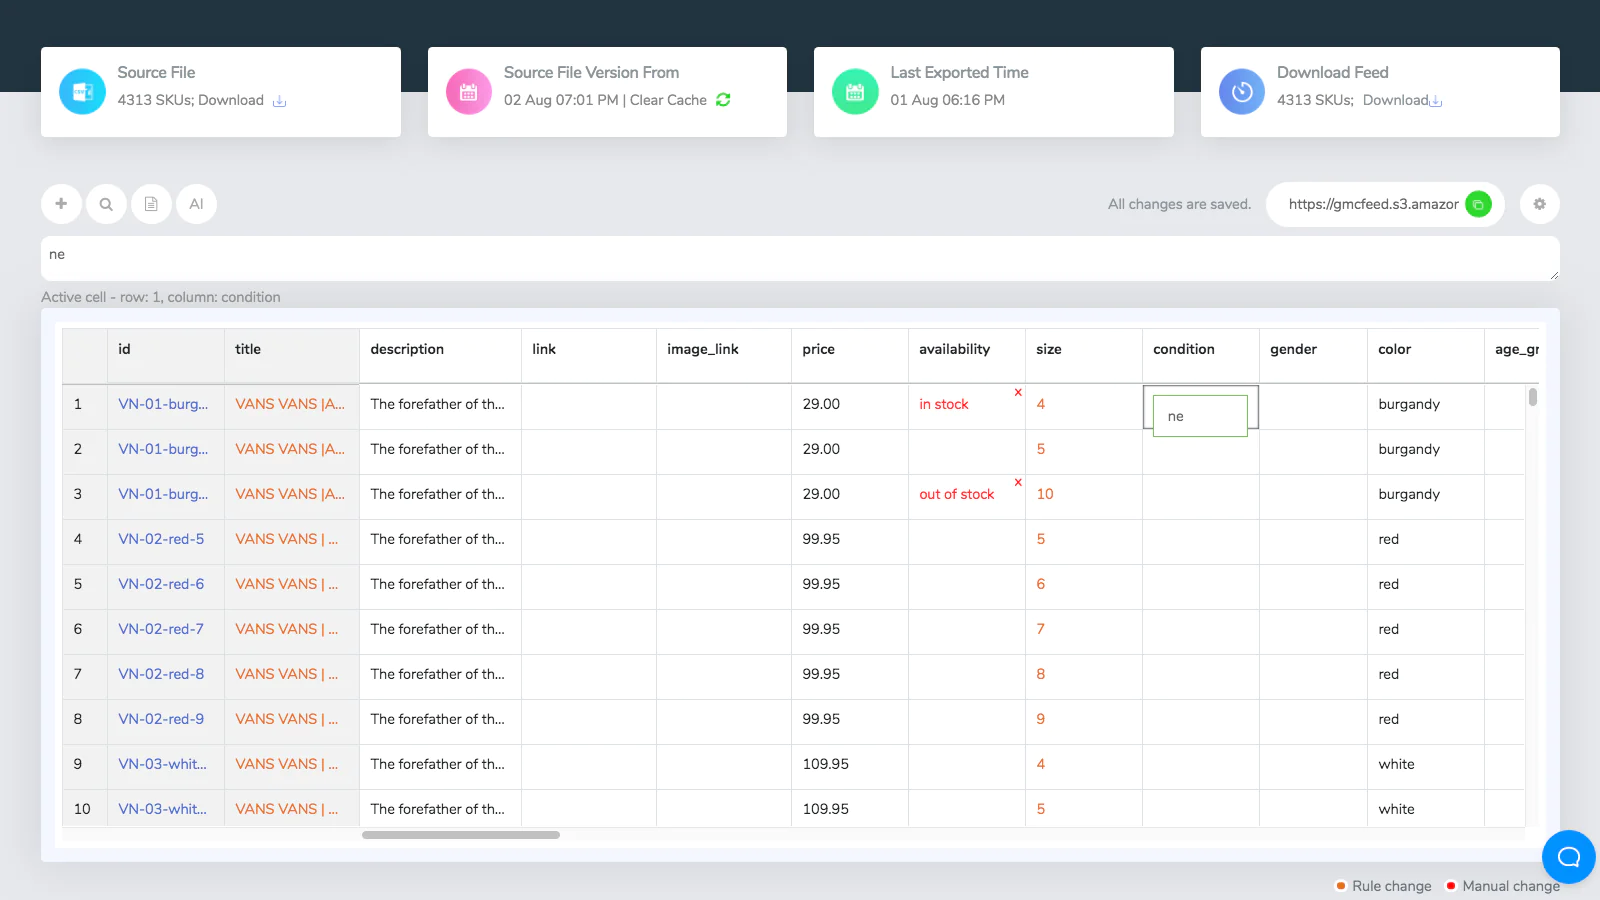1600x900 pixels.
Task: Click the green Last Exported Time icon
Action: click(x=855, y=92)
